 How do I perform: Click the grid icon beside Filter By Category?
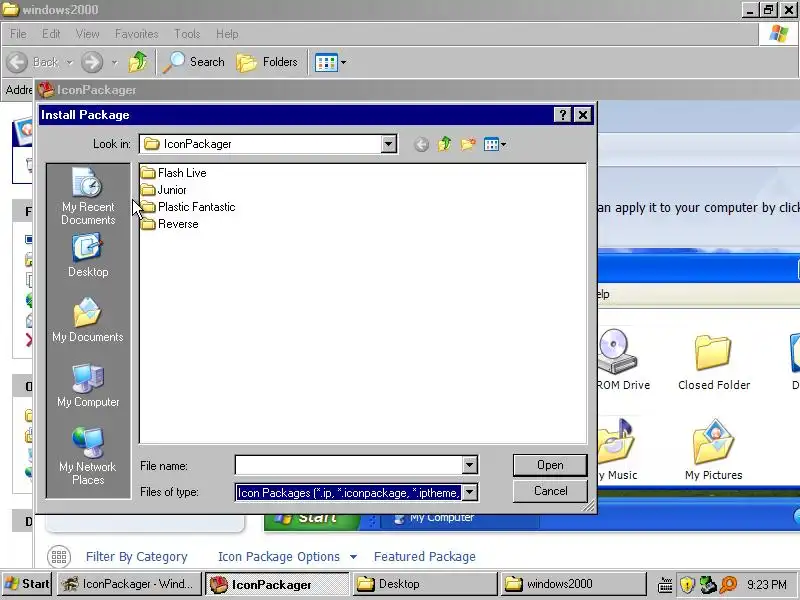point(59,557)
